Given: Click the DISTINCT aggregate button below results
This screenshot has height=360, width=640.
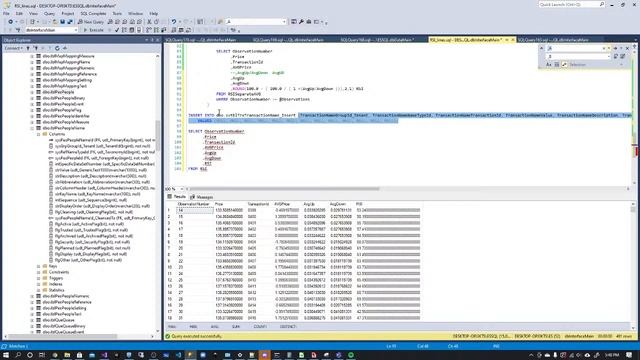Looking at the screenshot, I should (x=288, y=327).
